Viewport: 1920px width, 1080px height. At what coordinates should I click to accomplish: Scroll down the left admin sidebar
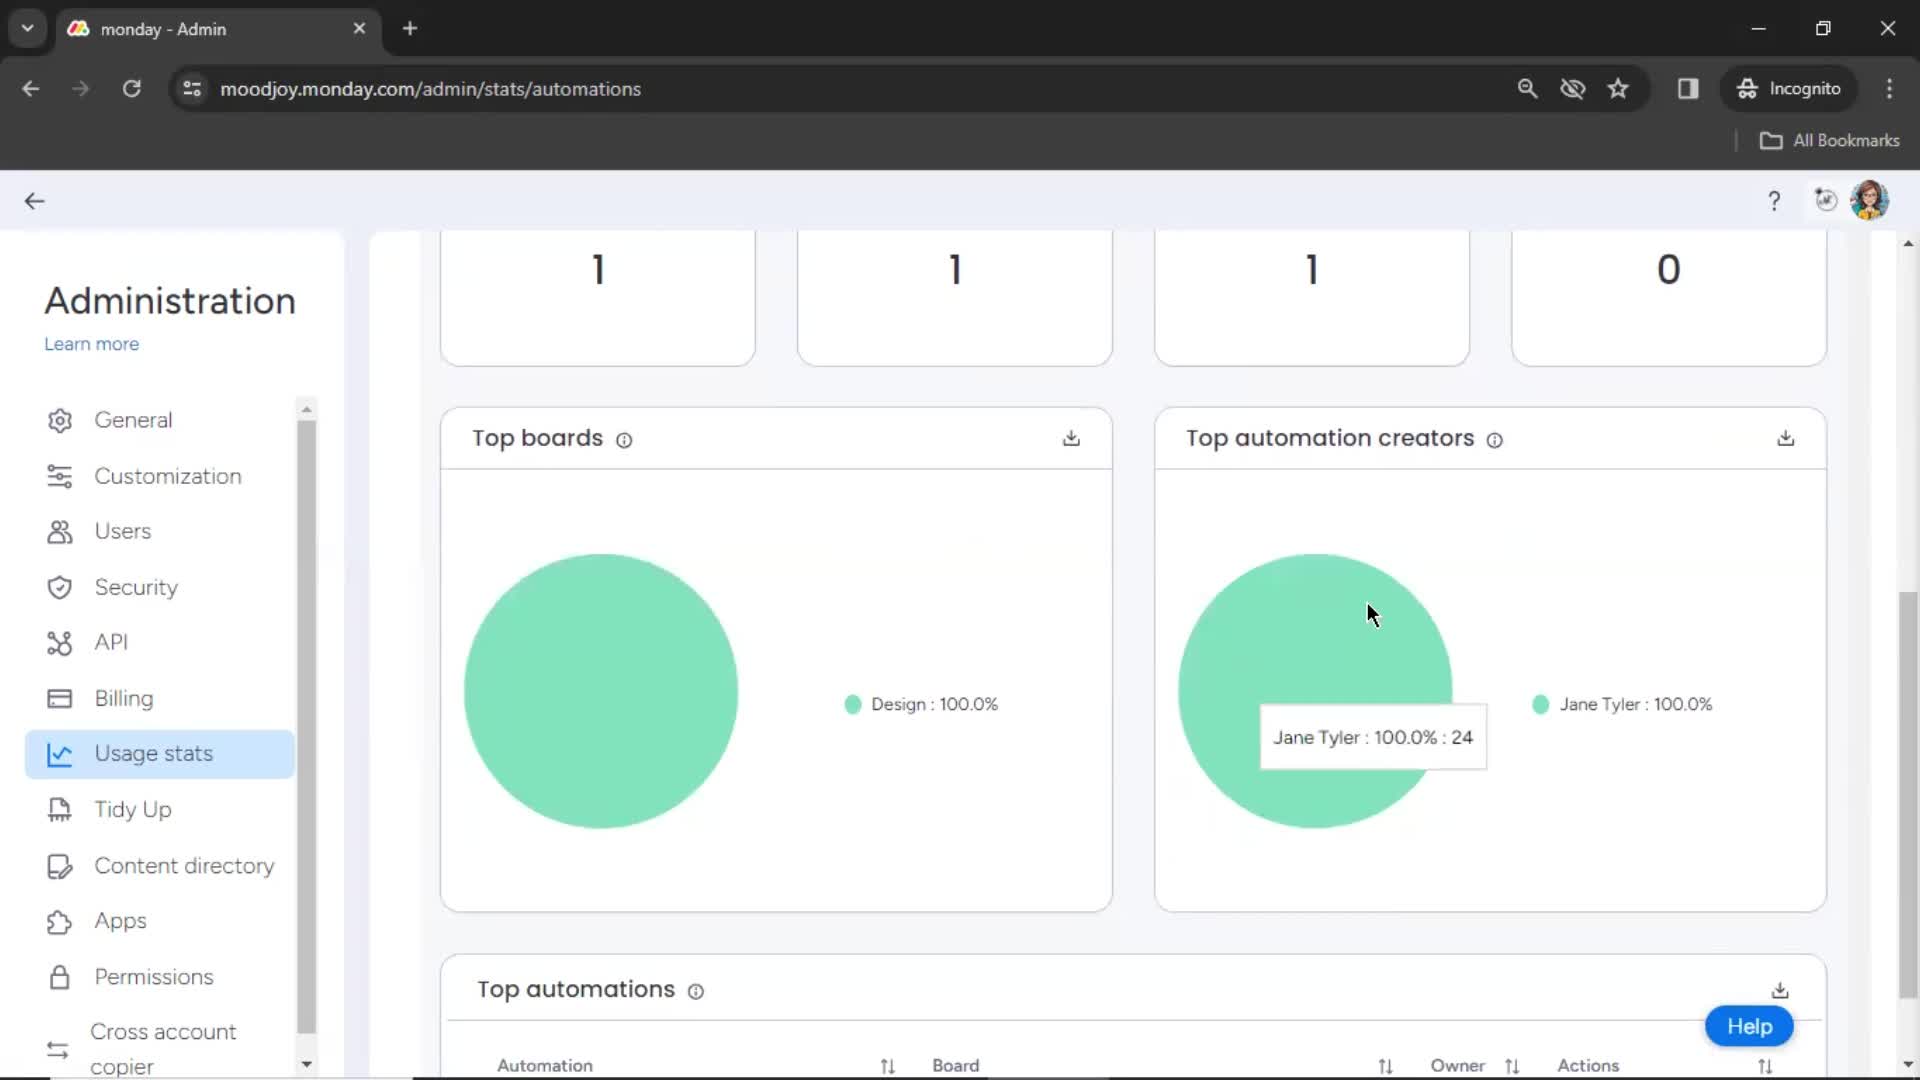point(305,1065)
